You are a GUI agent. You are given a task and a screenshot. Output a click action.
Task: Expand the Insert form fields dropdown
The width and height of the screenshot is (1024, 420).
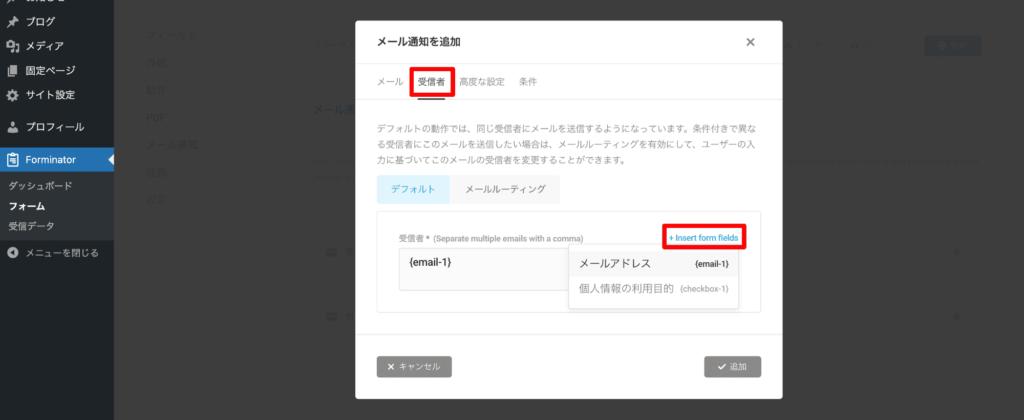(703, 237)
